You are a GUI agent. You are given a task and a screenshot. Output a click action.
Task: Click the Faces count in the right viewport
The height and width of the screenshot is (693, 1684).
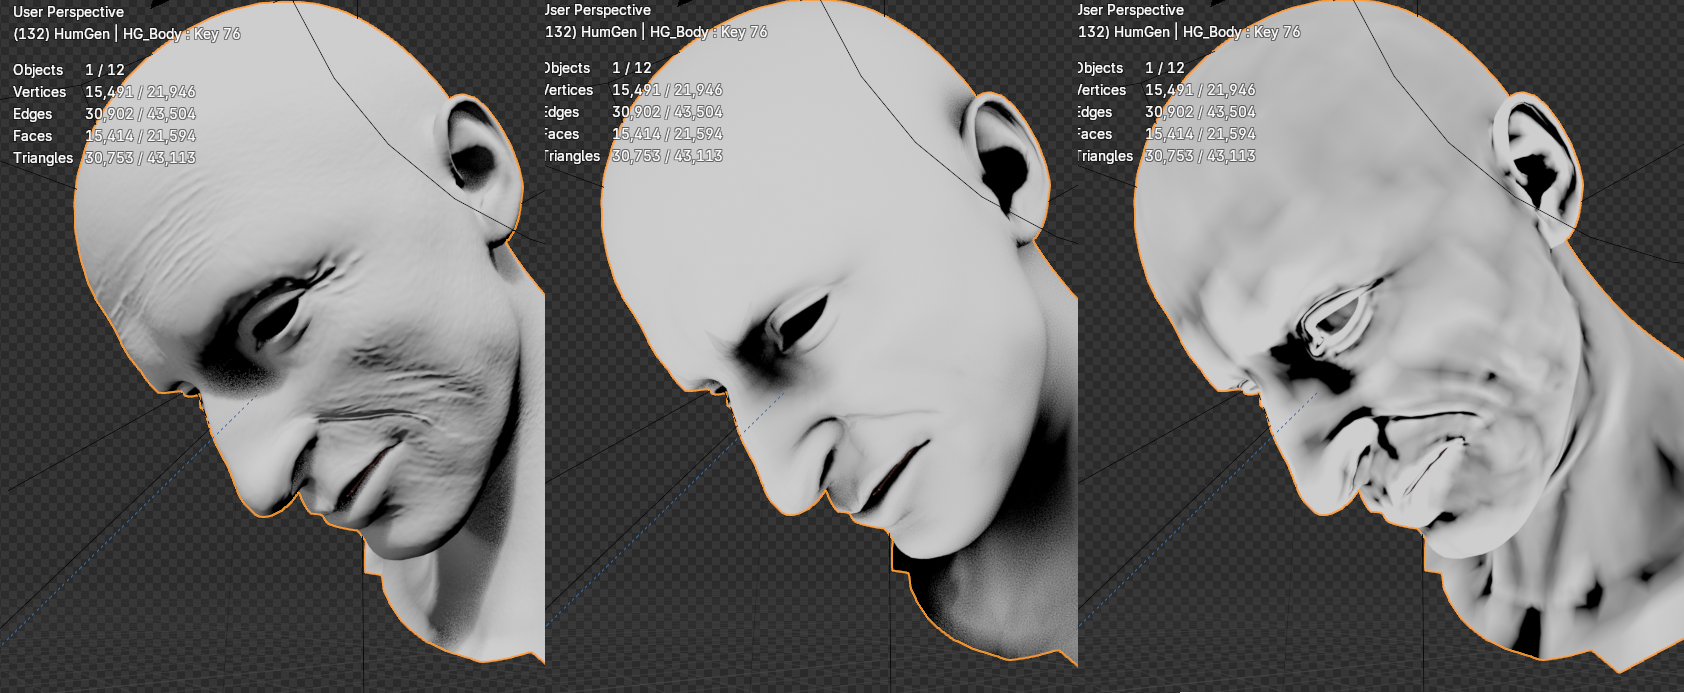point(1200,134)
